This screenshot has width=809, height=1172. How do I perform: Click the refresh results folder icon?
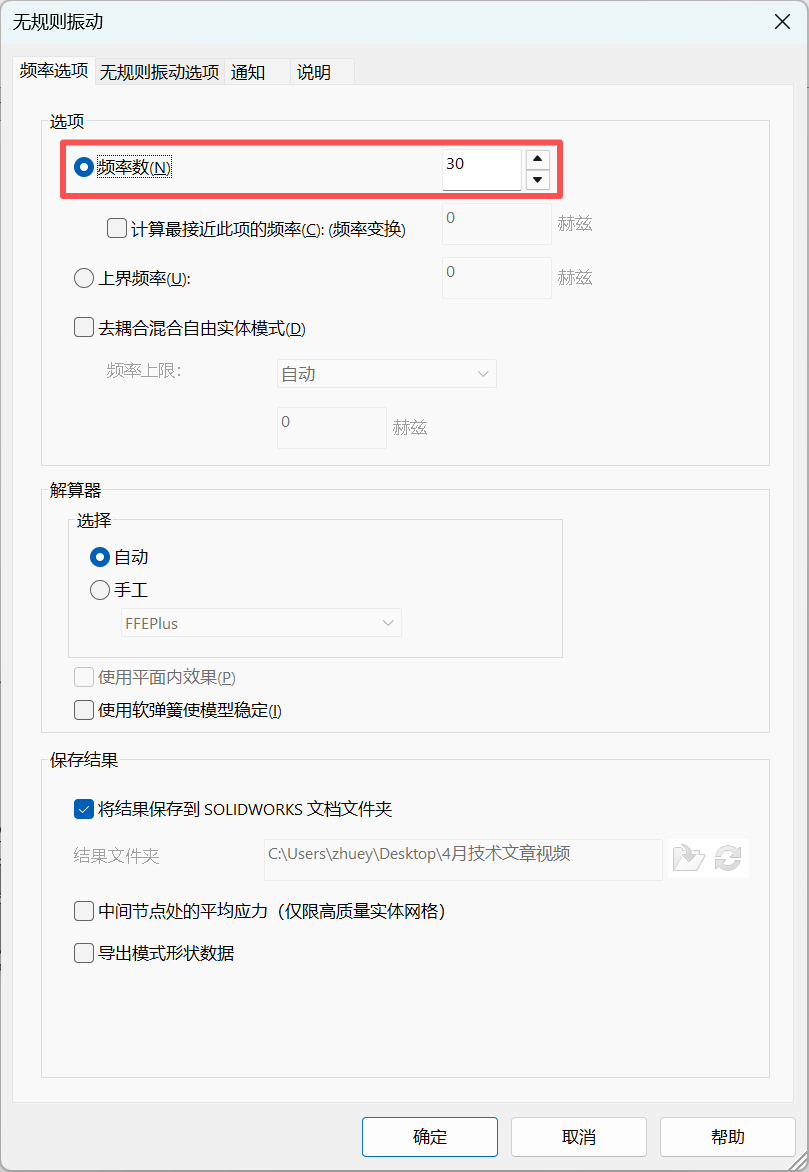[728, 857]
